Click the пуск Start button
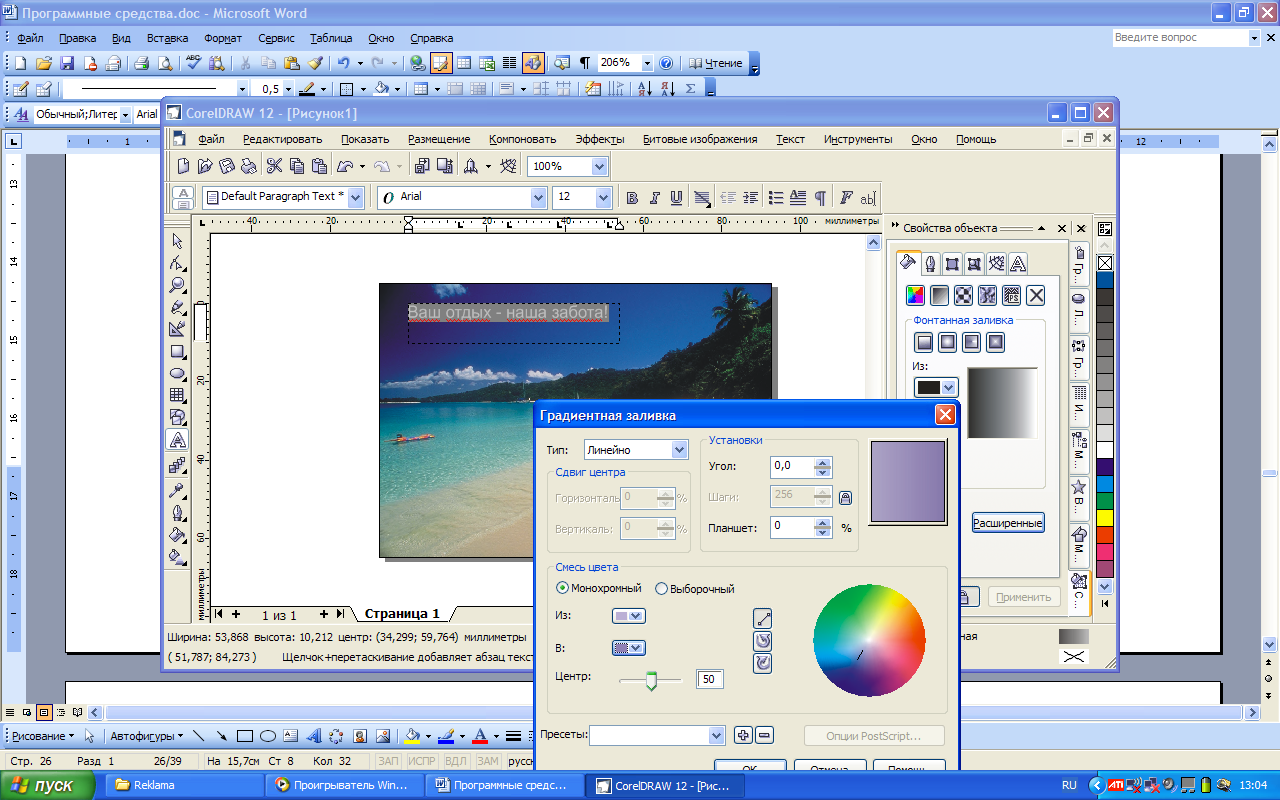Screen dimensions: 1280x800 [x=48, y=785]
